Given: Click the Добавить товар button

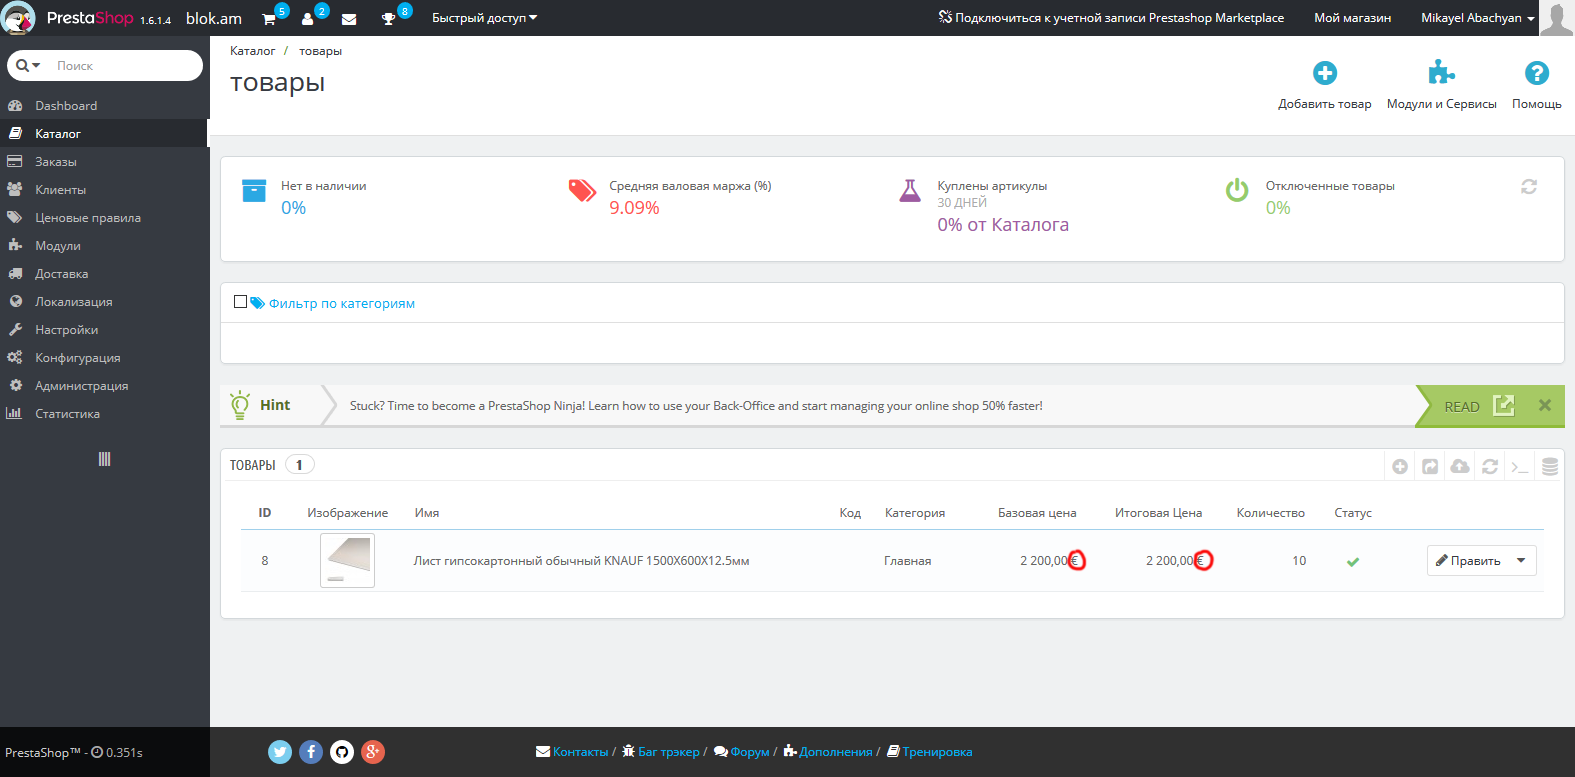Looking at the screenshot, I should coord(1325,85).
